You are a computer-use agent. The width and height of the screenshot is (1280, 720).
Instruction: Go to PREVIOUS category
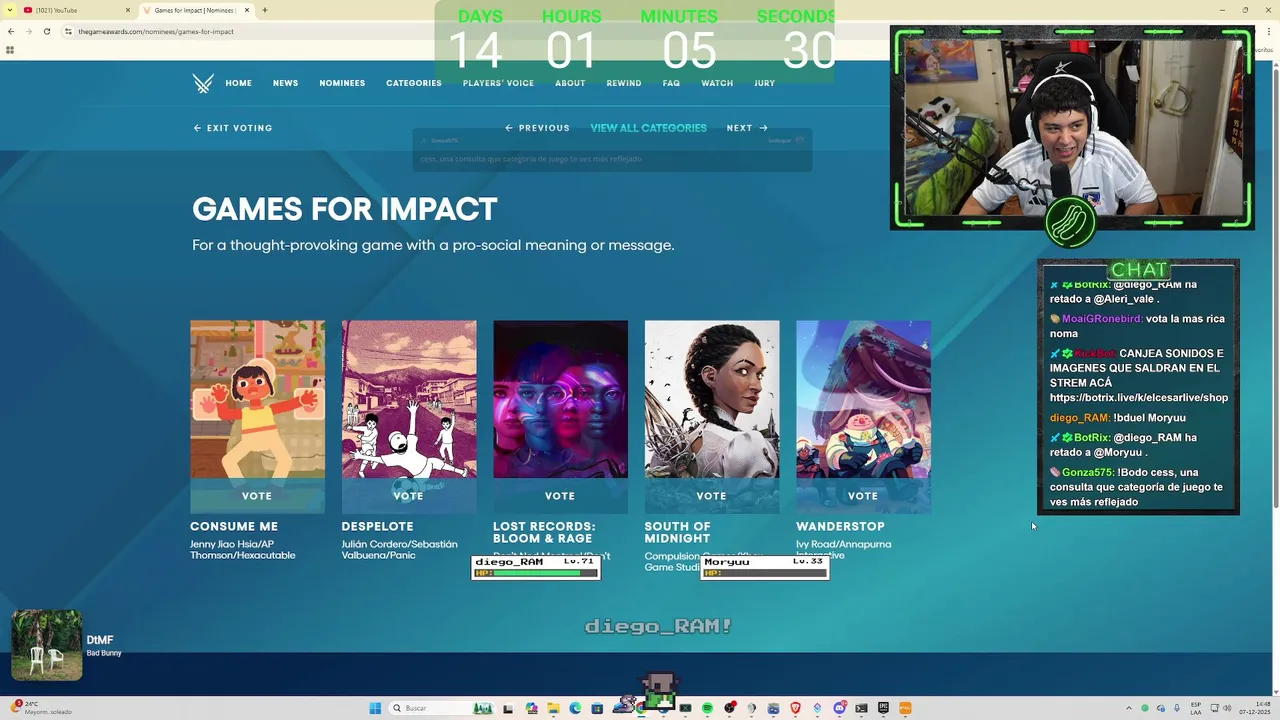coord(537,128)
